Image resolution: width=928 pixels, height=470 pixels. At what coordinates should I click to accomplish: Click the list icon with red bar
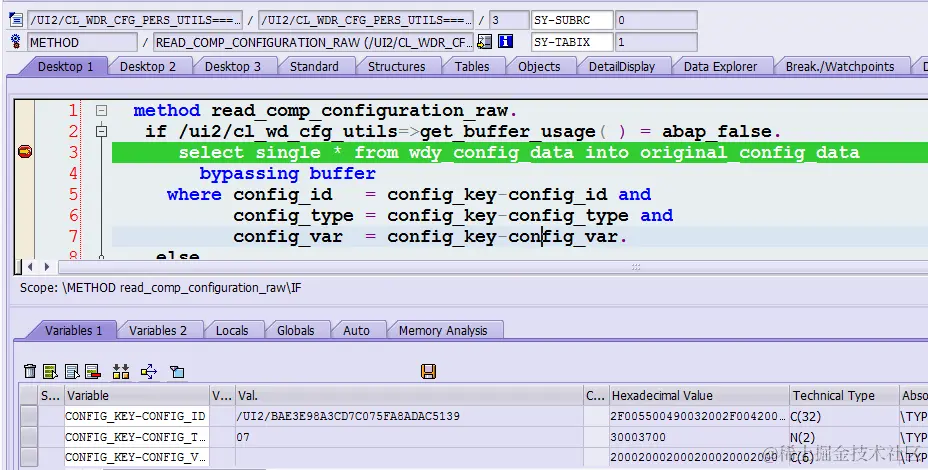pyautogui.click(x=93, y=371)
